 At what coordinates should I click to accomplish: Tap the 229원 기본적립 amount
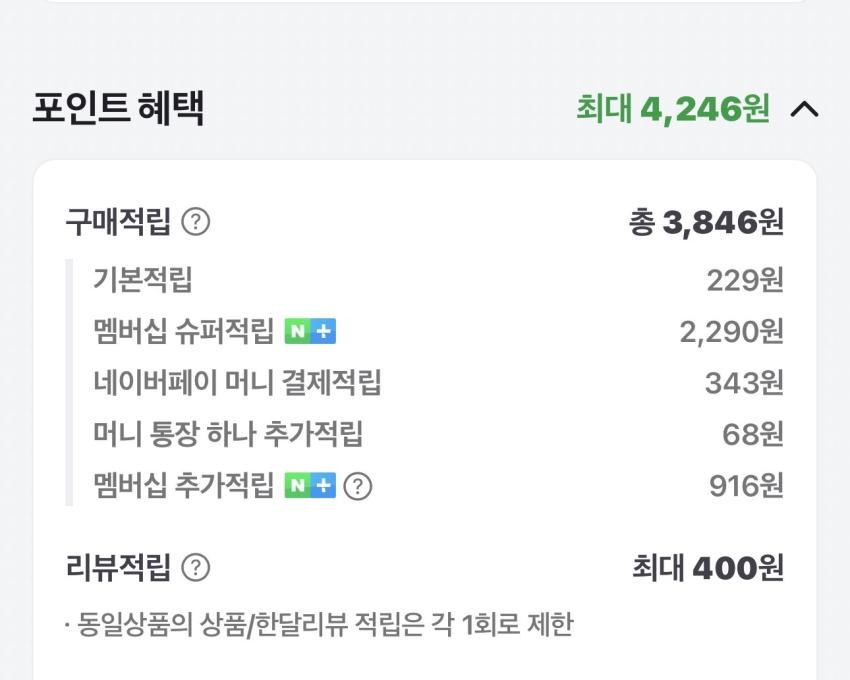[x=745, y=280]
